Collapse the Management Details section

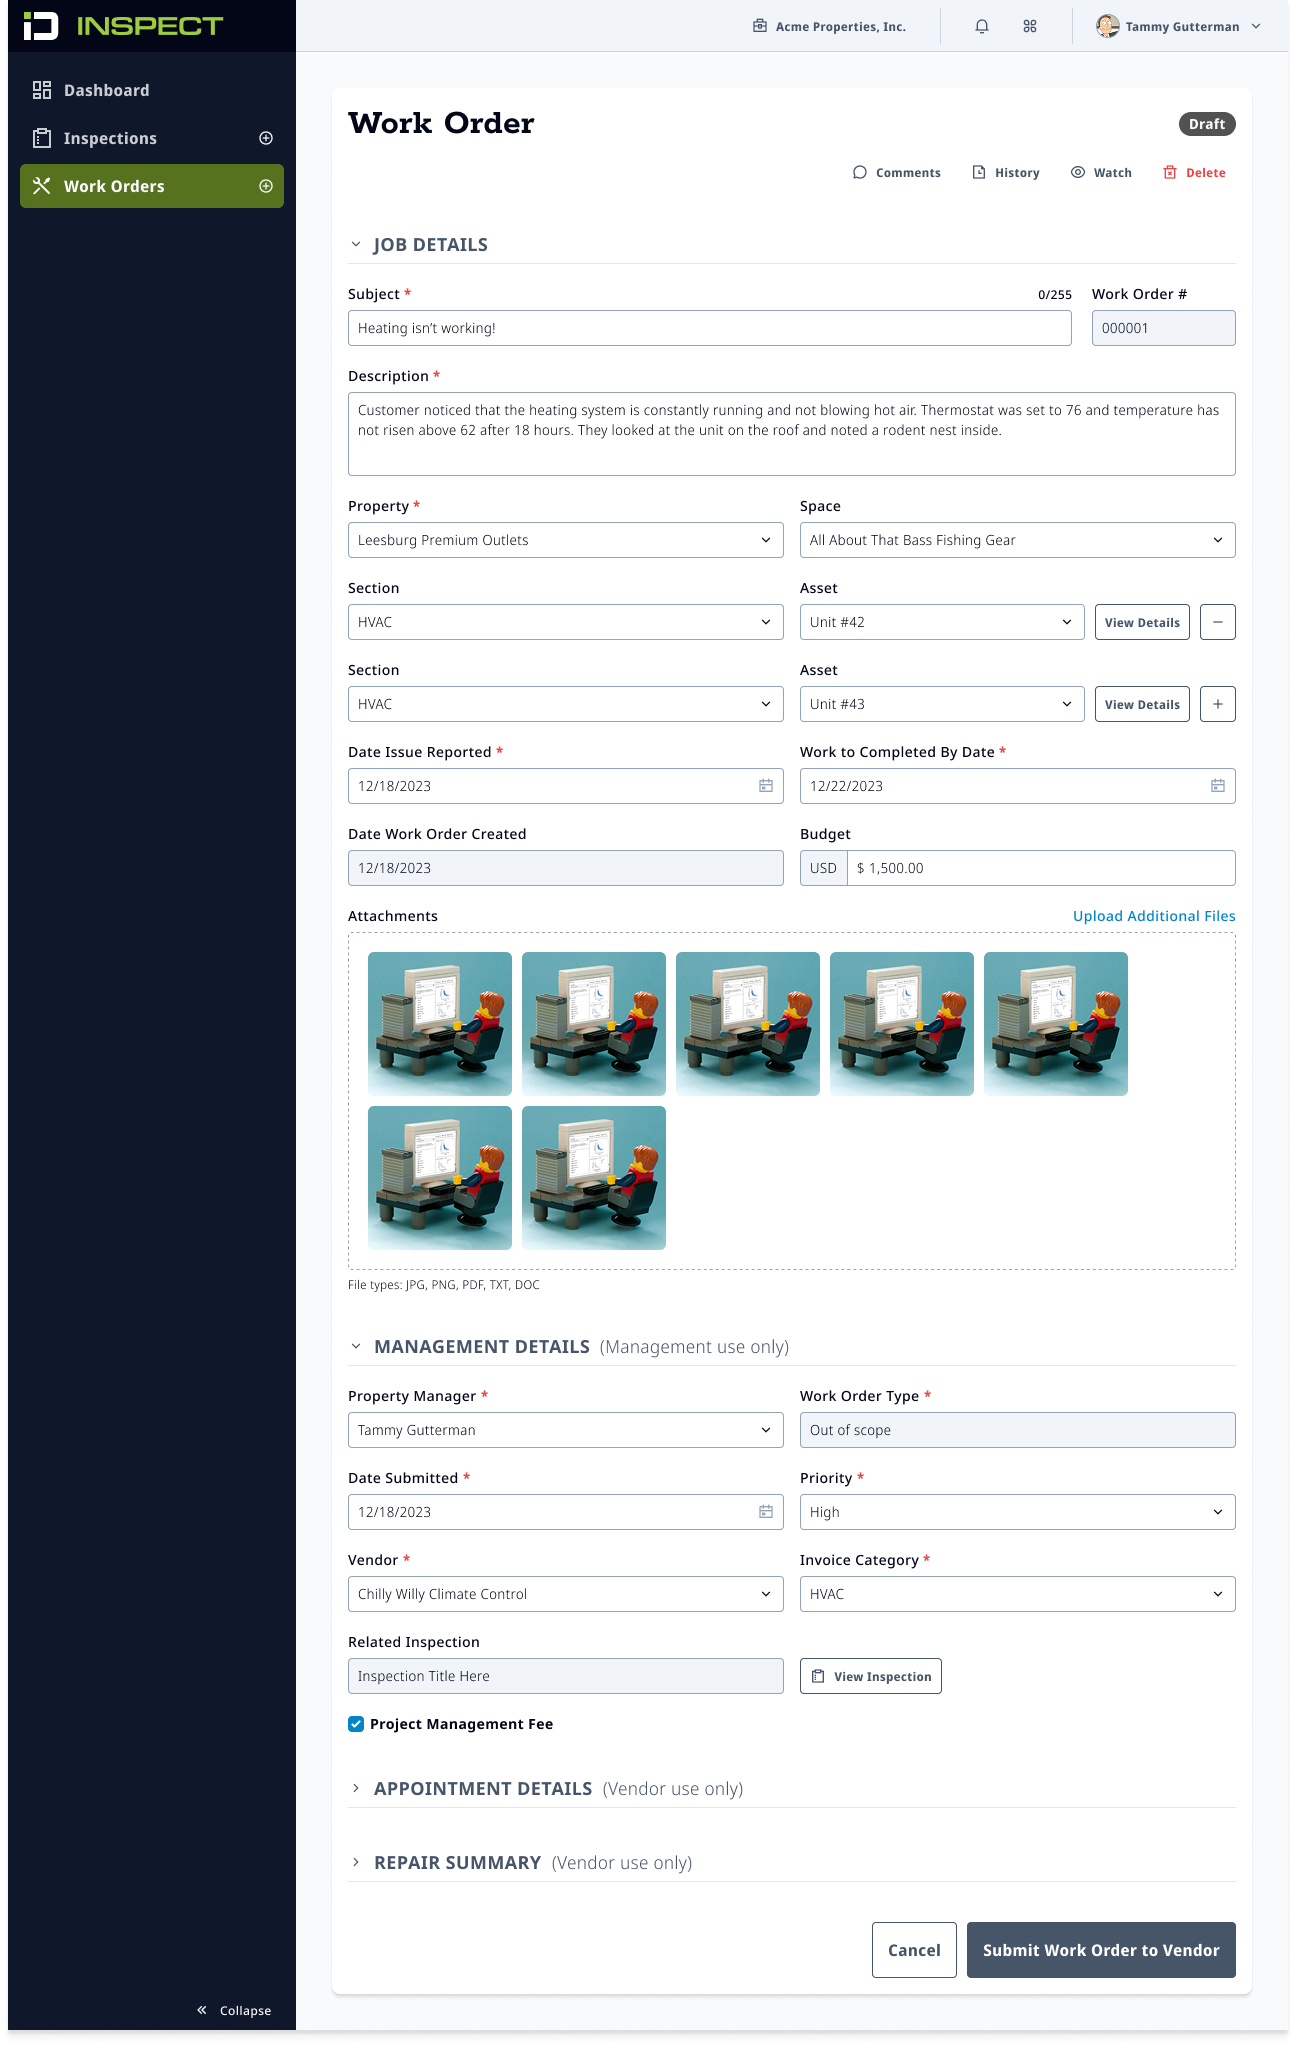(356, 1346)
